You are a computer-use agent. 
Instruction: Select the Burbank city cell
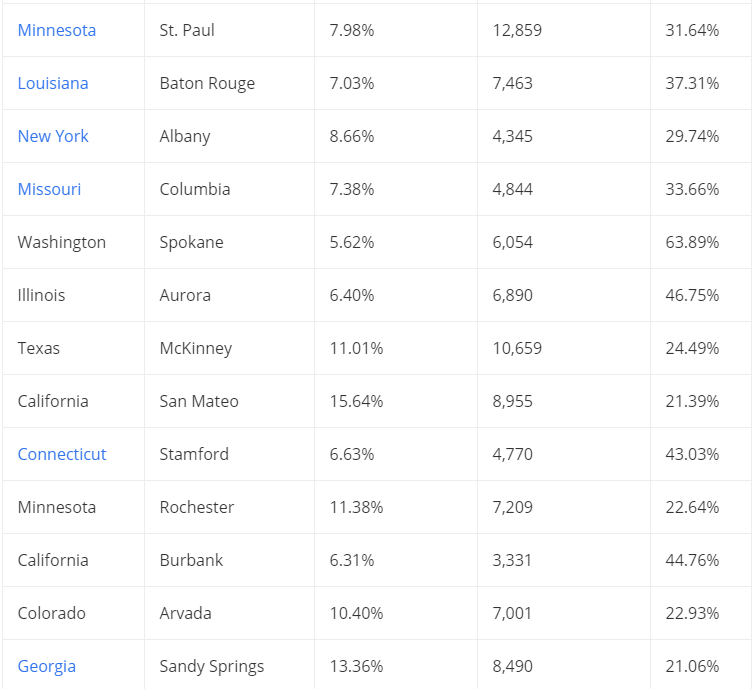(229, 560)
